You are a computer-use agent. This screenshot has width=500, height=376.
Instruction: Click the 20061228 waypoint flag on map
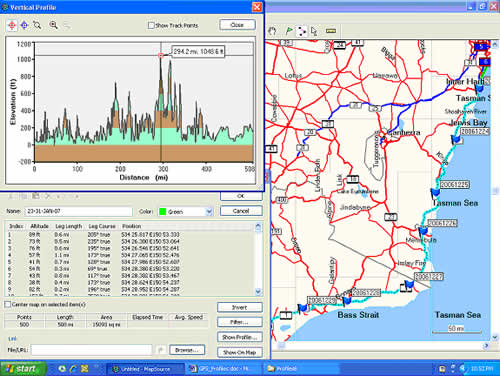pyautogui.click(x=347, y=300)
